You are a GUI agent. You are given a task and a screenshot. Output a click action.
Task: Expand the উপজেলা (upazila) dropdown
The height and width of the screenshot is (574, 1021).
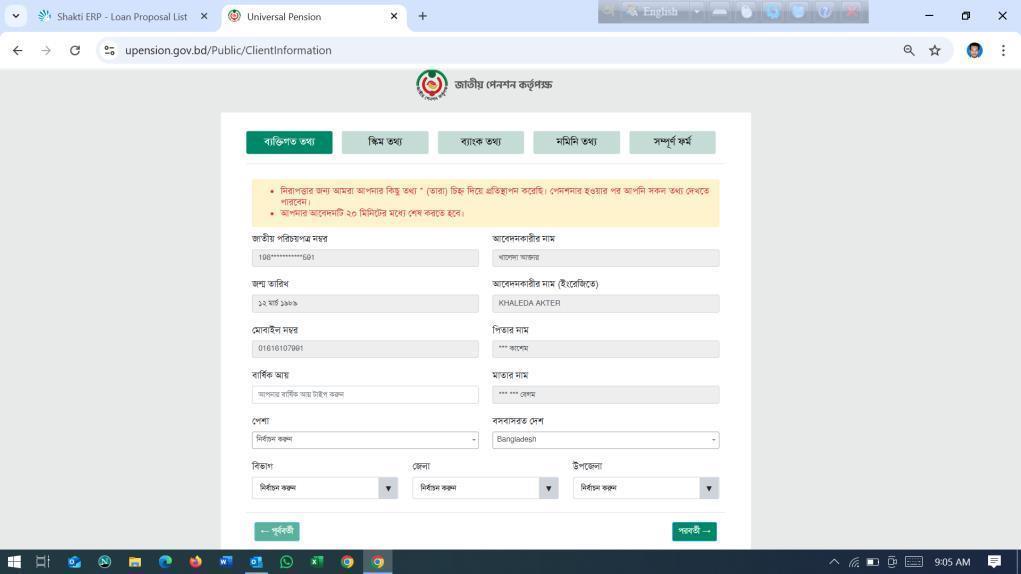pos(645,488)
